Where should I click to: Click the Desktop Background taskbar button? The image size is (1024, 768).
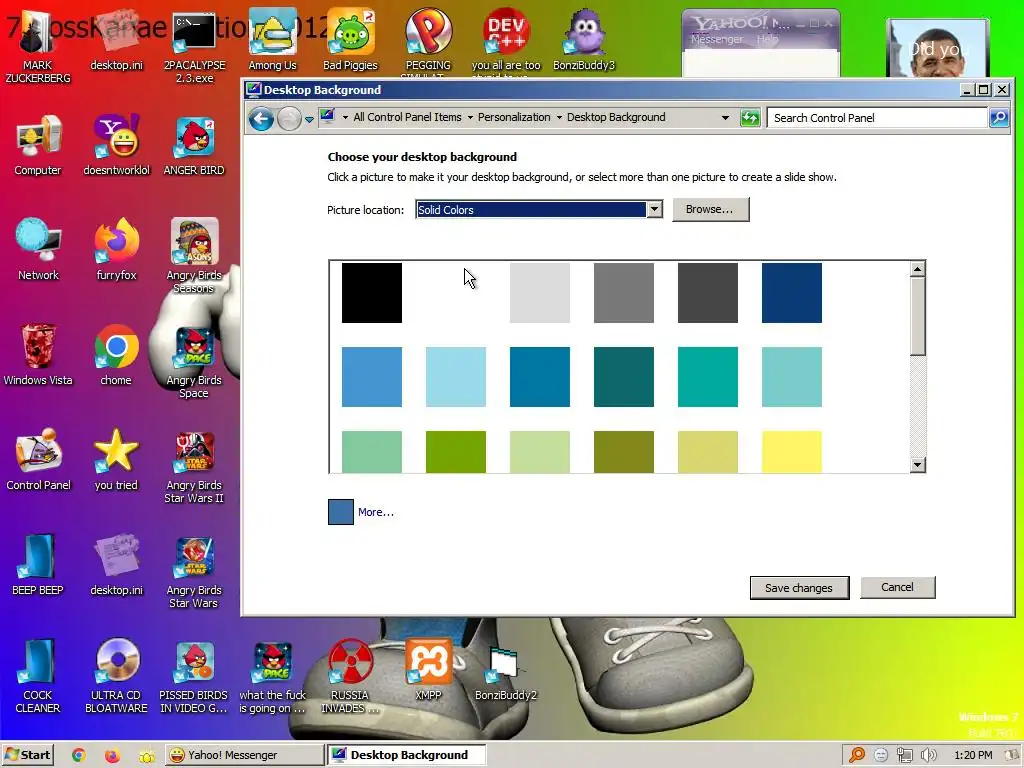pyautogui.click(x=406, y=755)
